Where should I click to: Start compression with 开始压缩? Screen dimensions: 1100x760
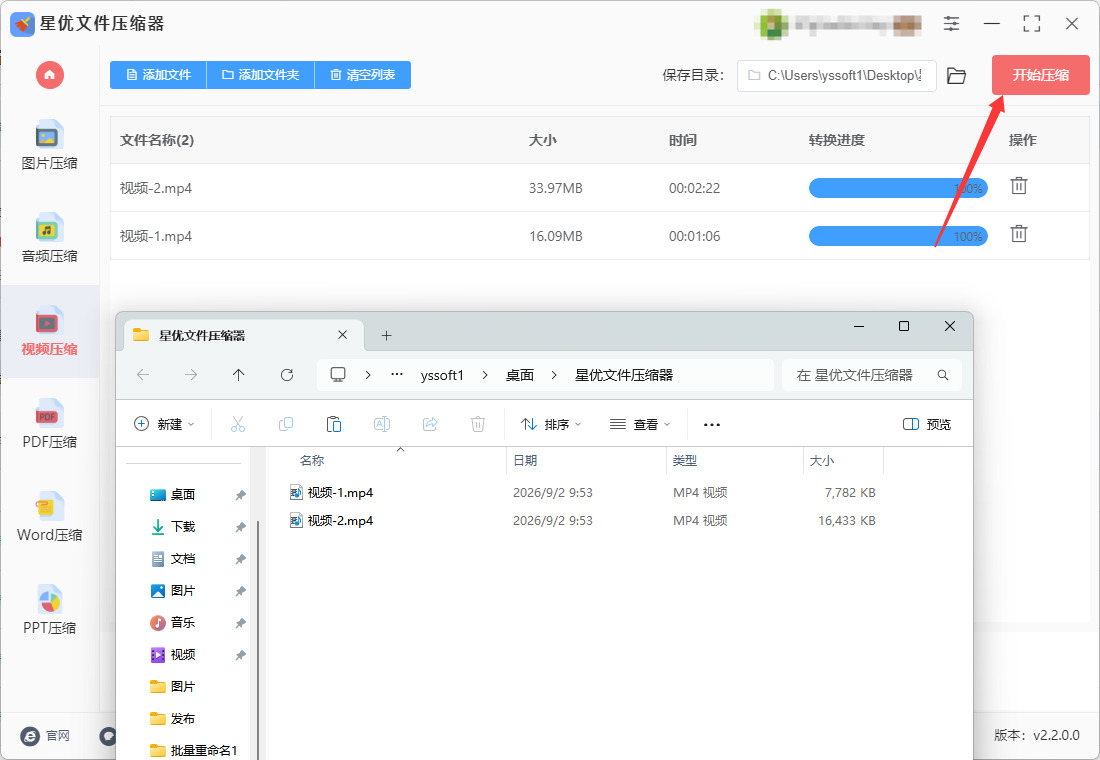pyautogui.click(x=1040, y=74)
